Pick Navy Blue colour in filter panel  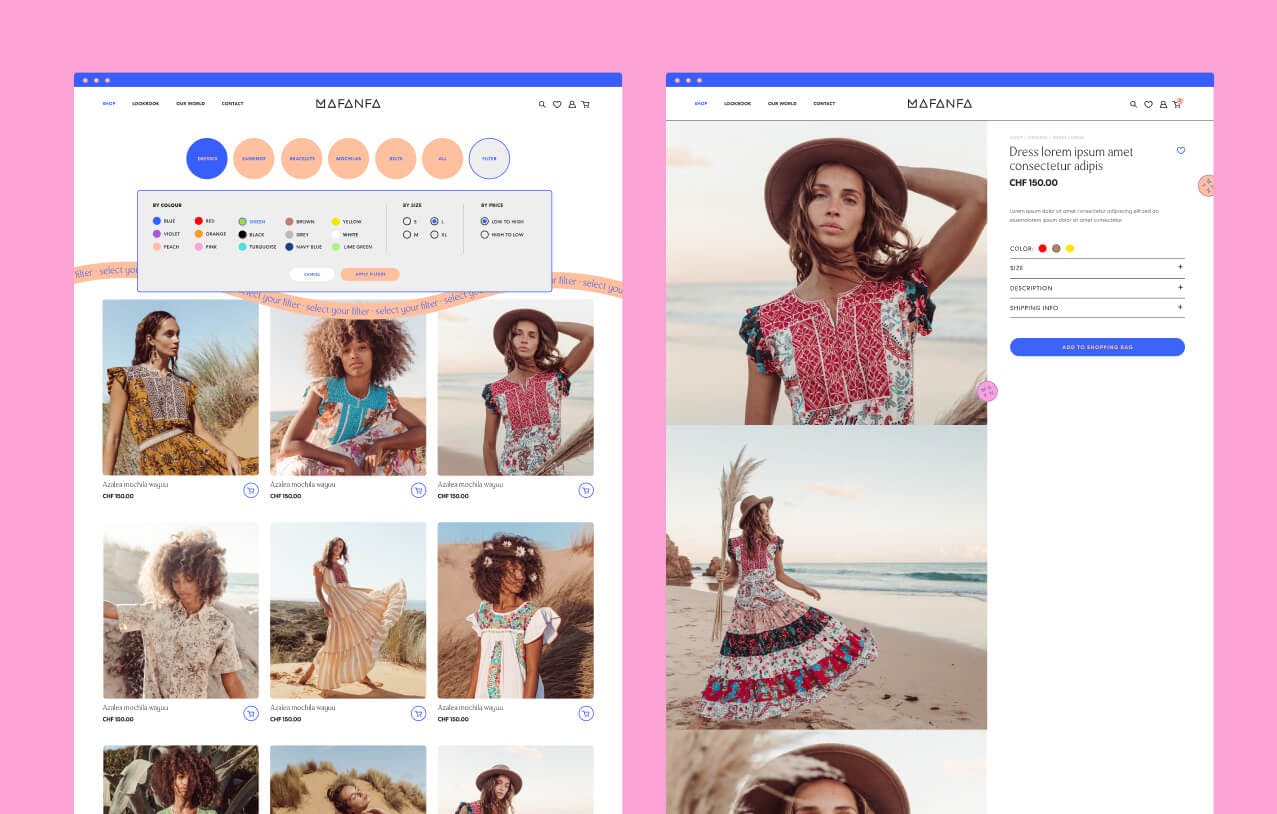pyautogui.click(x=289, y=247)
